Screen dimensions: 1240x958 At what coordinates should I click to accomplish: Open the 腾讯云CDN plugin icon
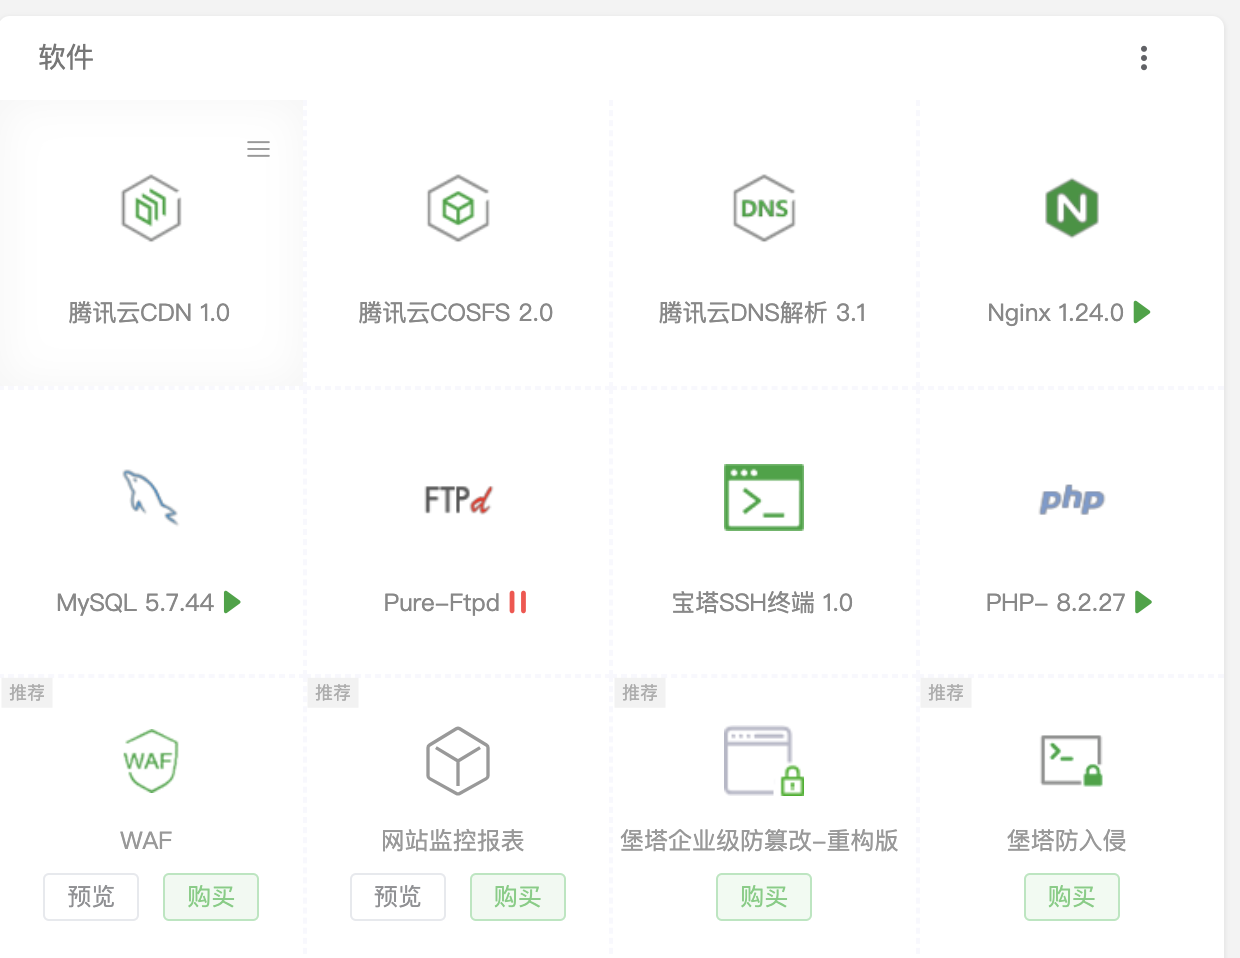(x=151, y=208)
